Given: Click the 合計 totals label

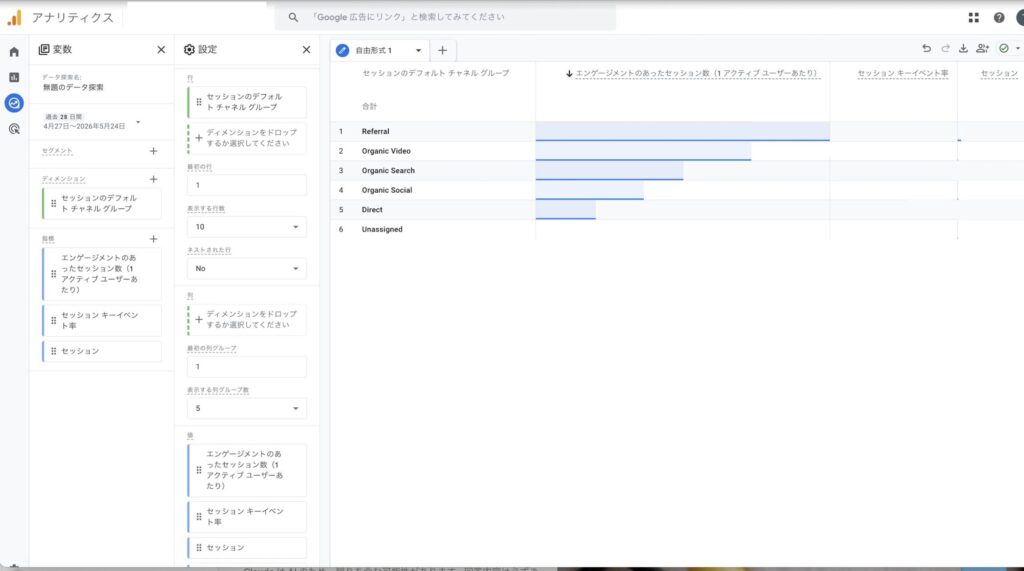Looking at the screenshot, I should (x=370, y=106).
